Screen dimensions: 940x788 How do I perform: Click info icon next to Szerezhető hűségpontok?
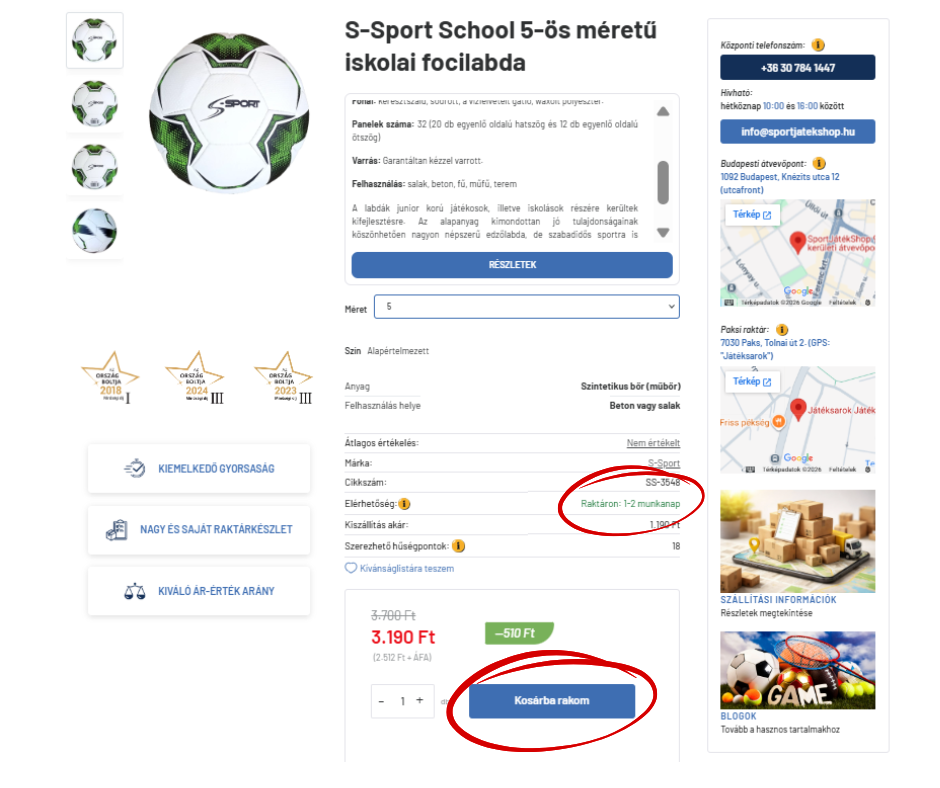click(459, 546)
